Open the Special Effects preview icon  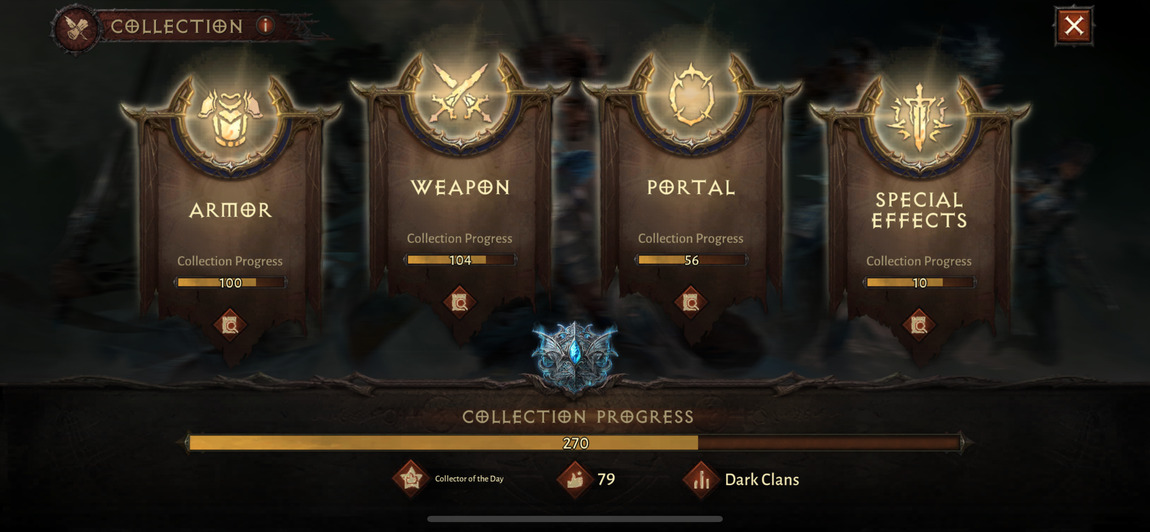point(919,324)
